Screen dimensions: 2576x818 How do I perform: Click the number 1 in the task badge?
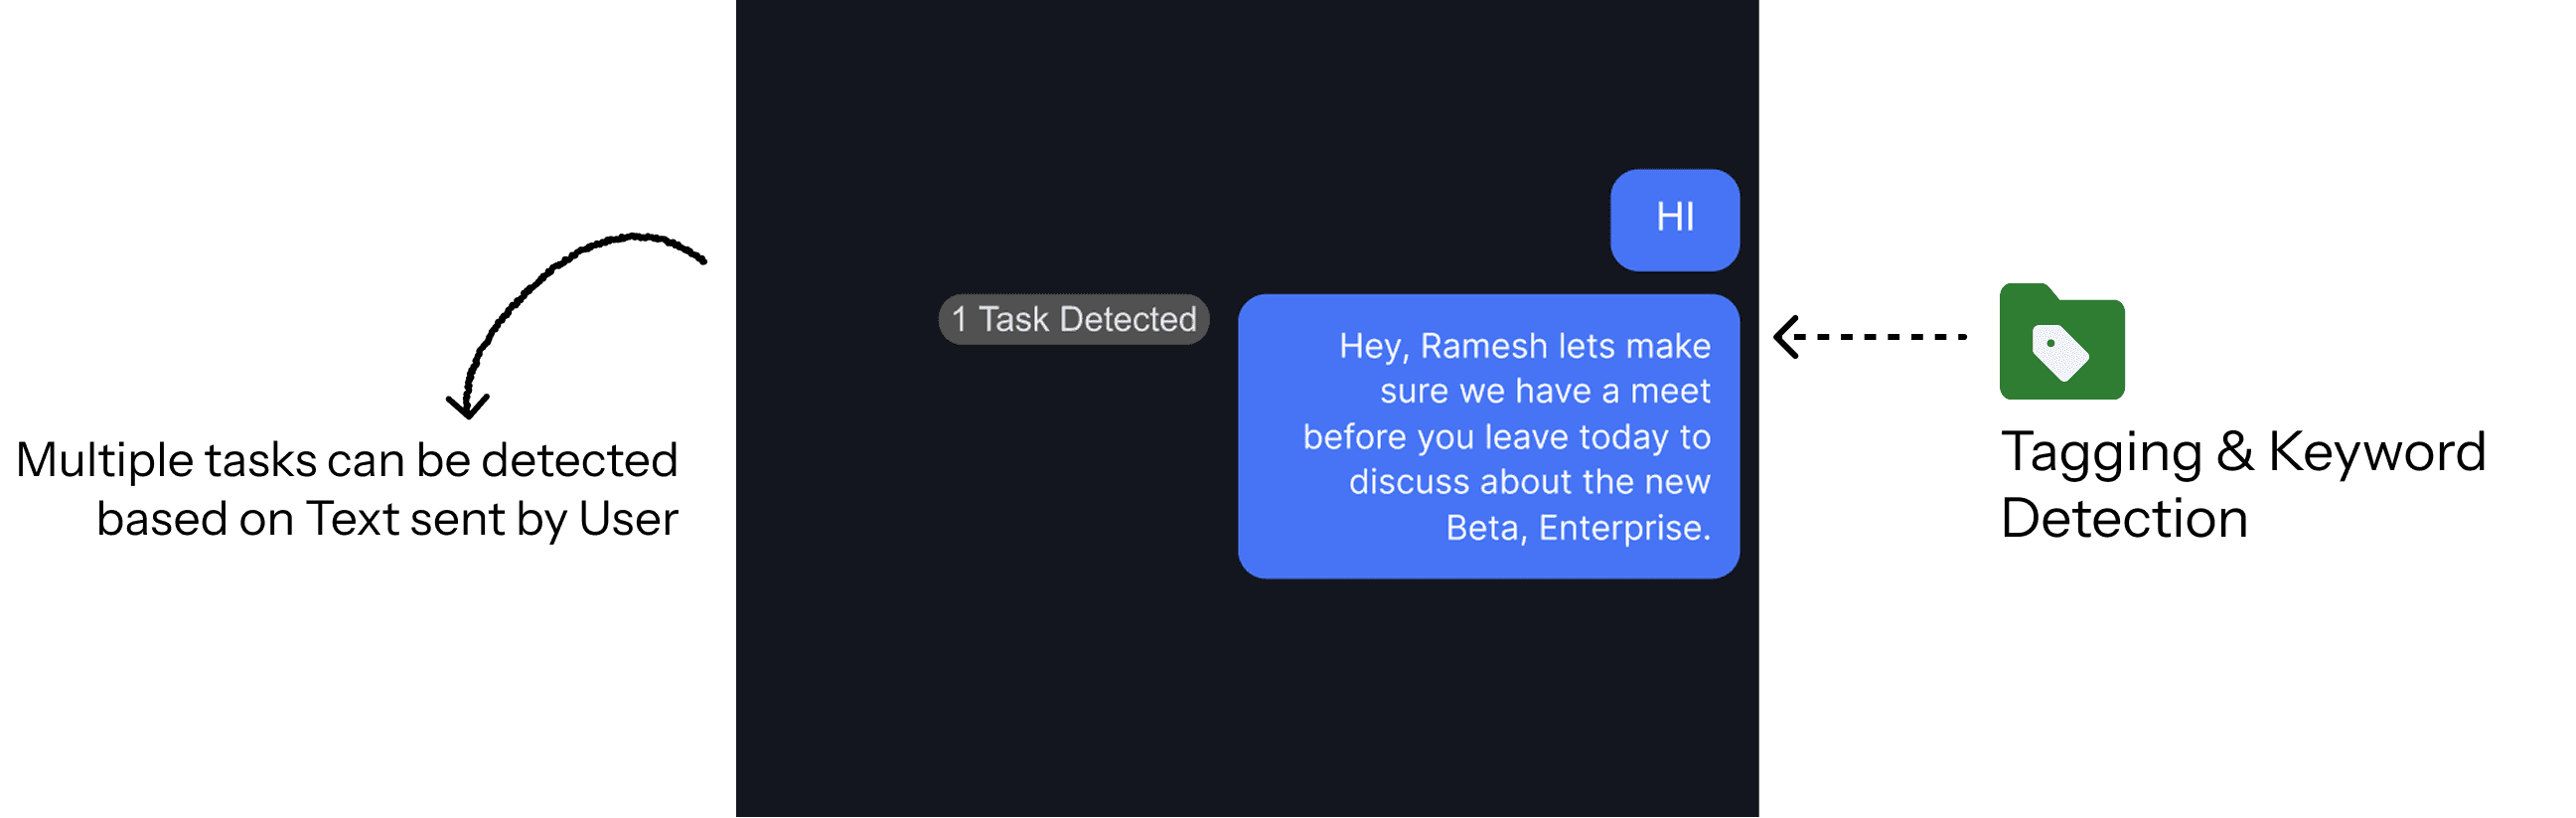(x=959, y=319)
